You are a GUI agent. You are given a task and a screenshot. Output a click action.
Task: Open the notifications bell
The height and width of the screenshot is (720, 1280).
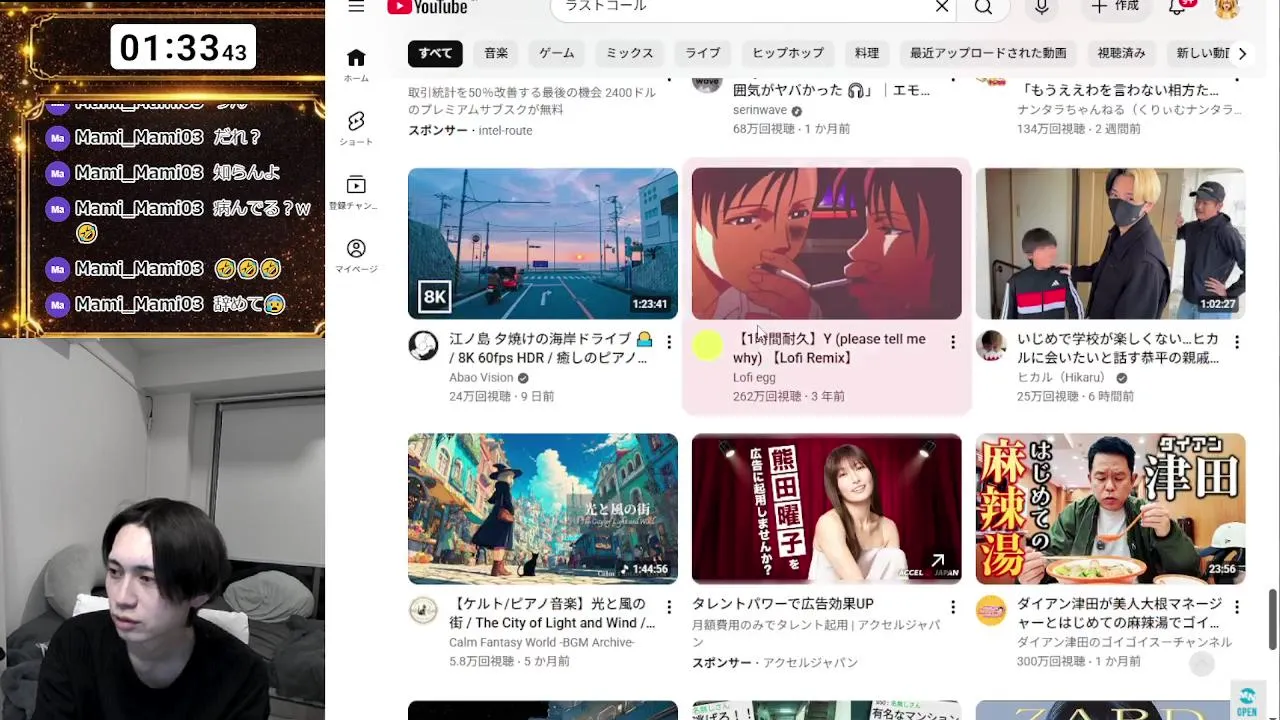pos(1177,7)
